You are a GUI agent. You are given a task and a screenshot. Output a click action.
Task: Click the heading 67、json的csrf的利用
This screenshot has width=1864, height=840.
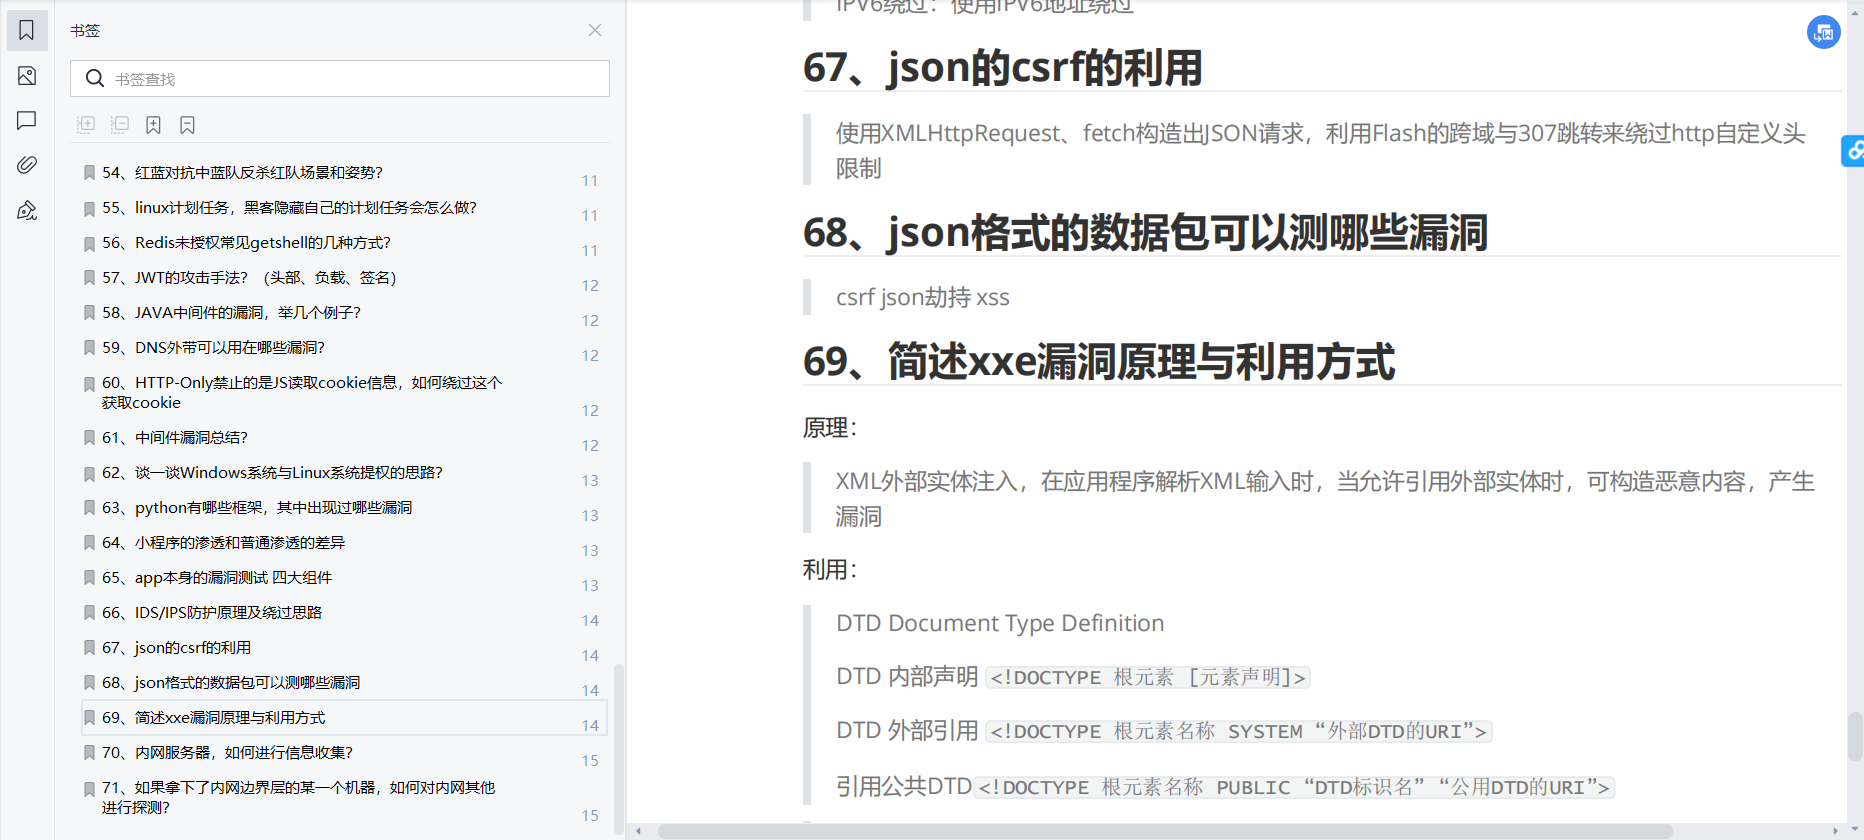tap(1003, 68)
